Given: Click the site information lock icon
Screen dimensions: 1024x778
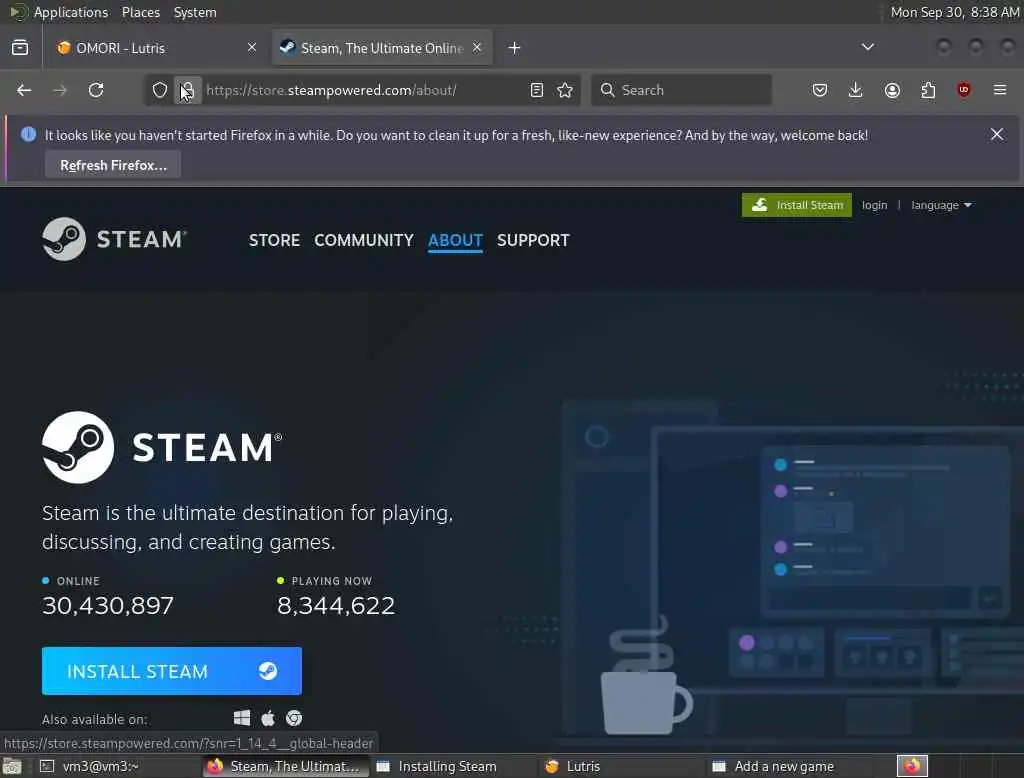Looking at the screenshot, I should (x=187, y=90).
